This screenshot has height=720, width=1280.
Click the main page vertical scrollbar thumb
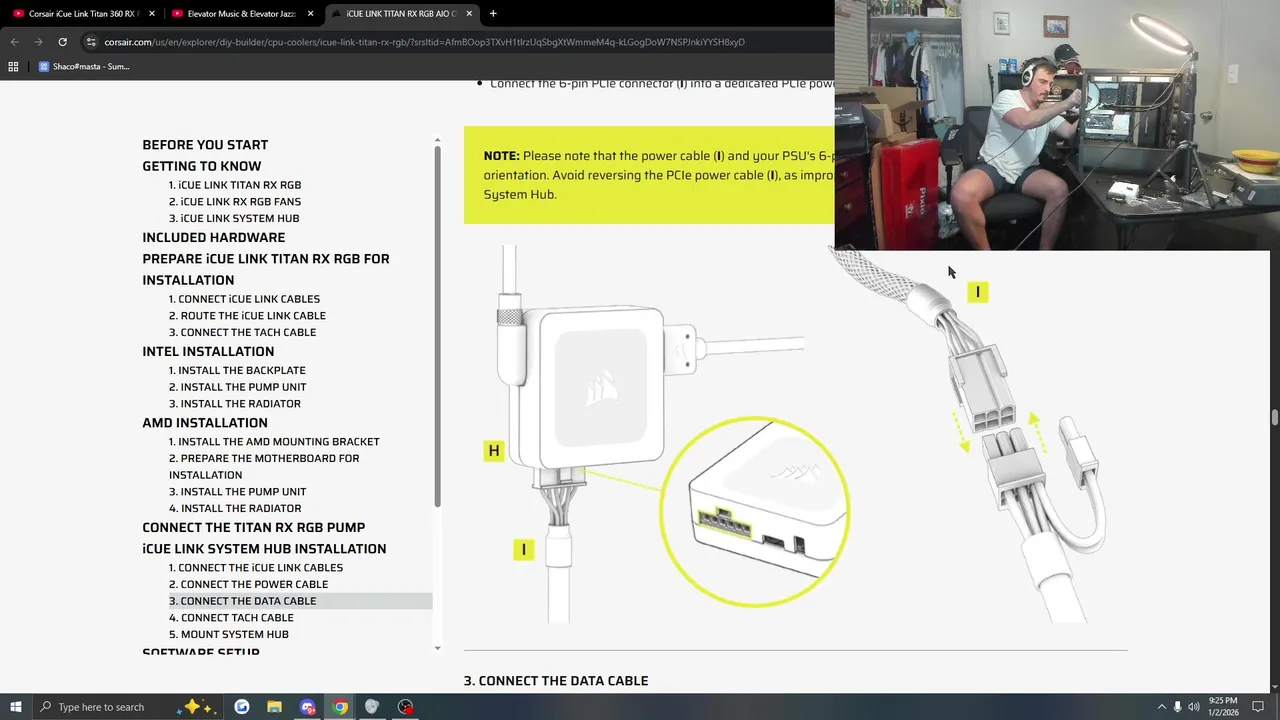point(1275,417)
